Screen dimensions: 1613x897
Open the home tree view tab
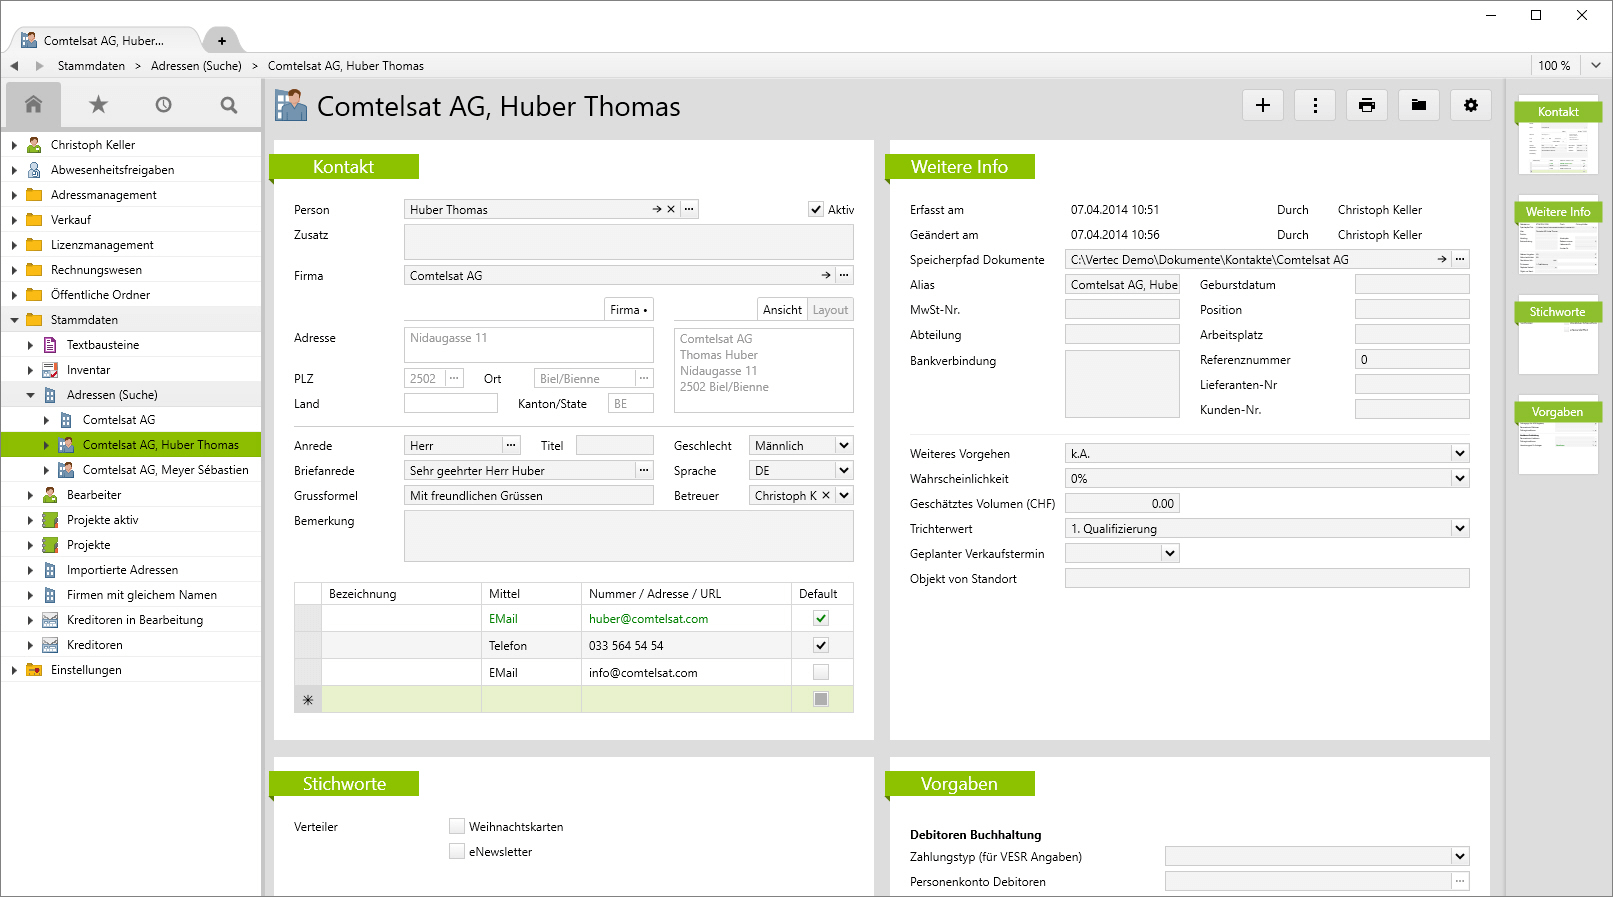click(x=33, y=104)
